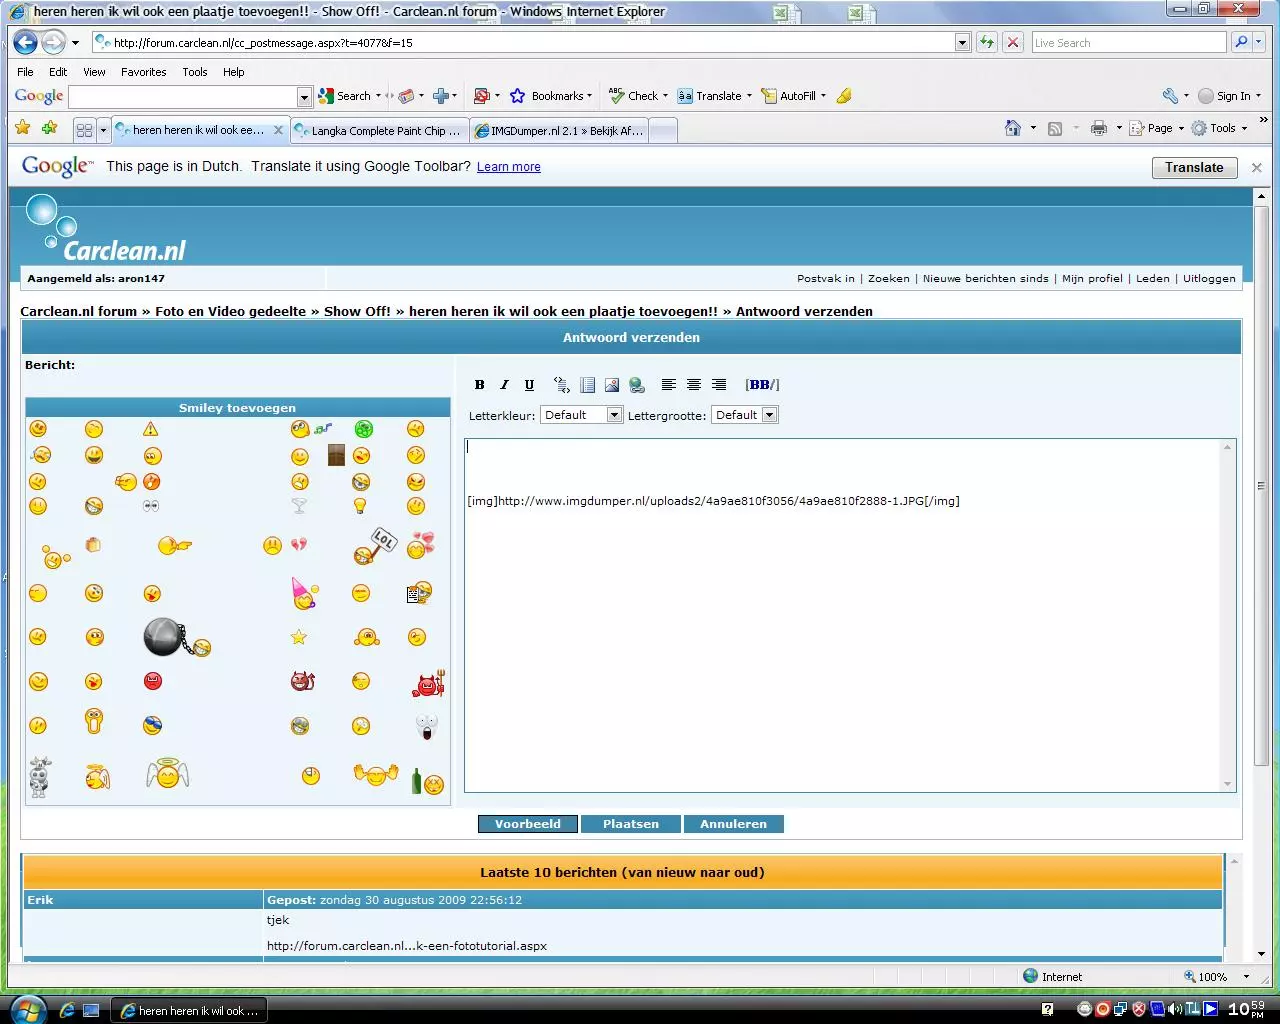1280x1024 pixels.
Task: Insert the LOL sign smiley
Action: click(376, 546)
